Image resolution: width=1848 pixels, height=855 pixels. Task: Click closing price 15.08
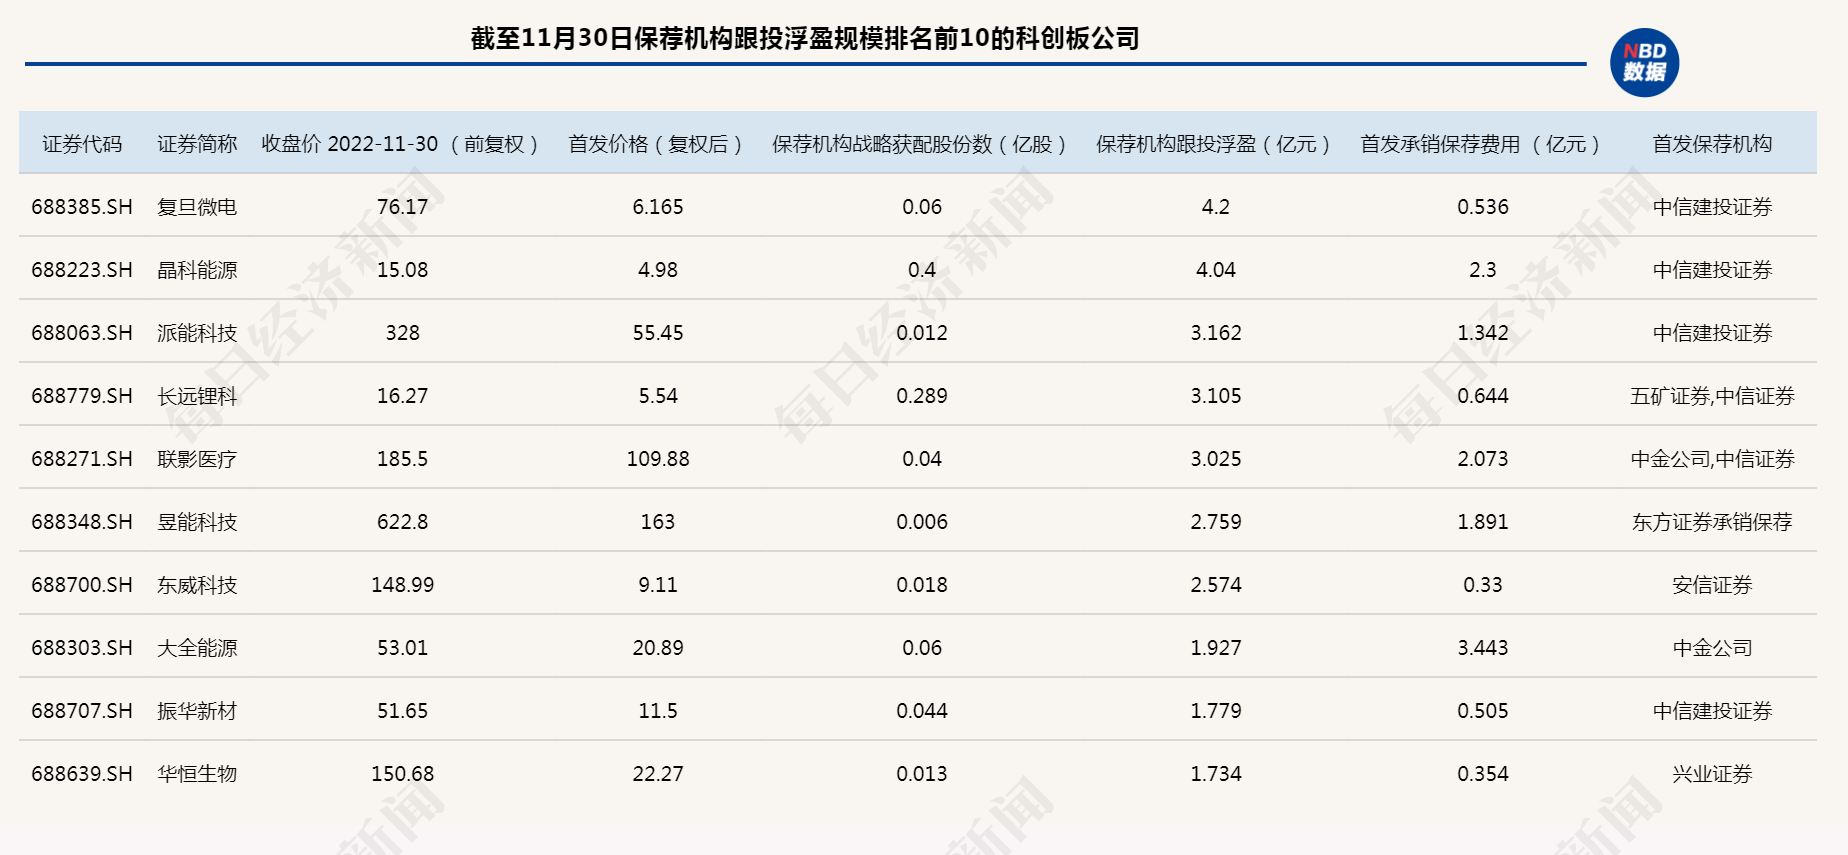(403, 270)
